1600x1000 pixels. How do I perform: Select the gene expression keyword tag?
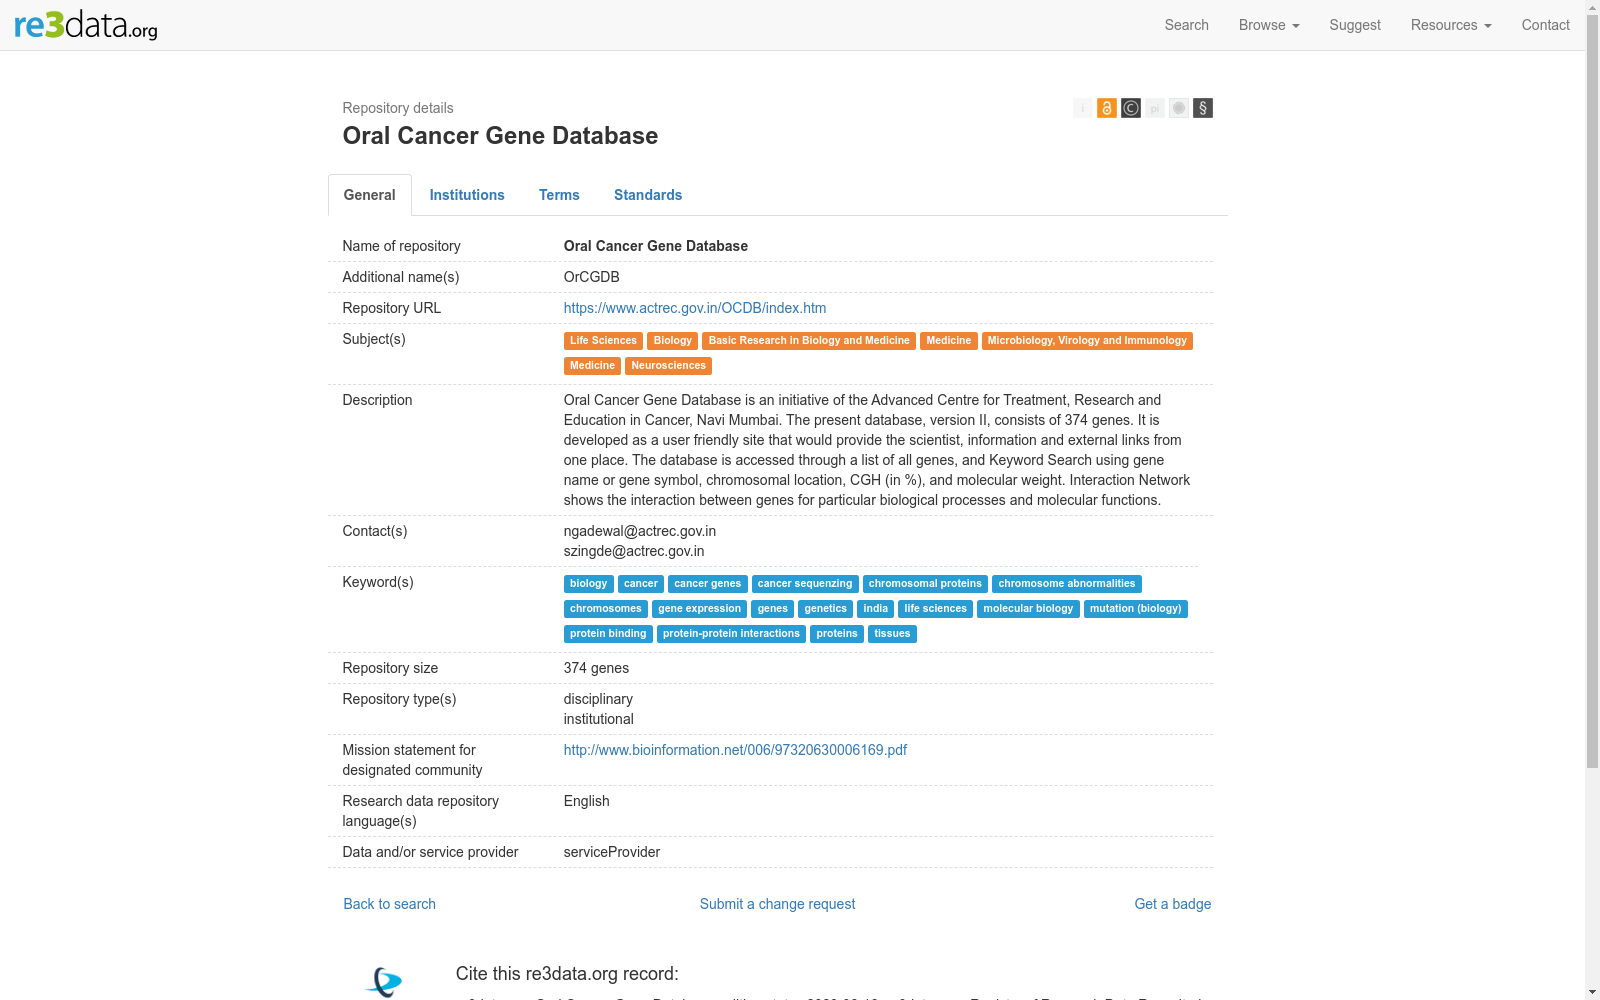tap(700, 609)
